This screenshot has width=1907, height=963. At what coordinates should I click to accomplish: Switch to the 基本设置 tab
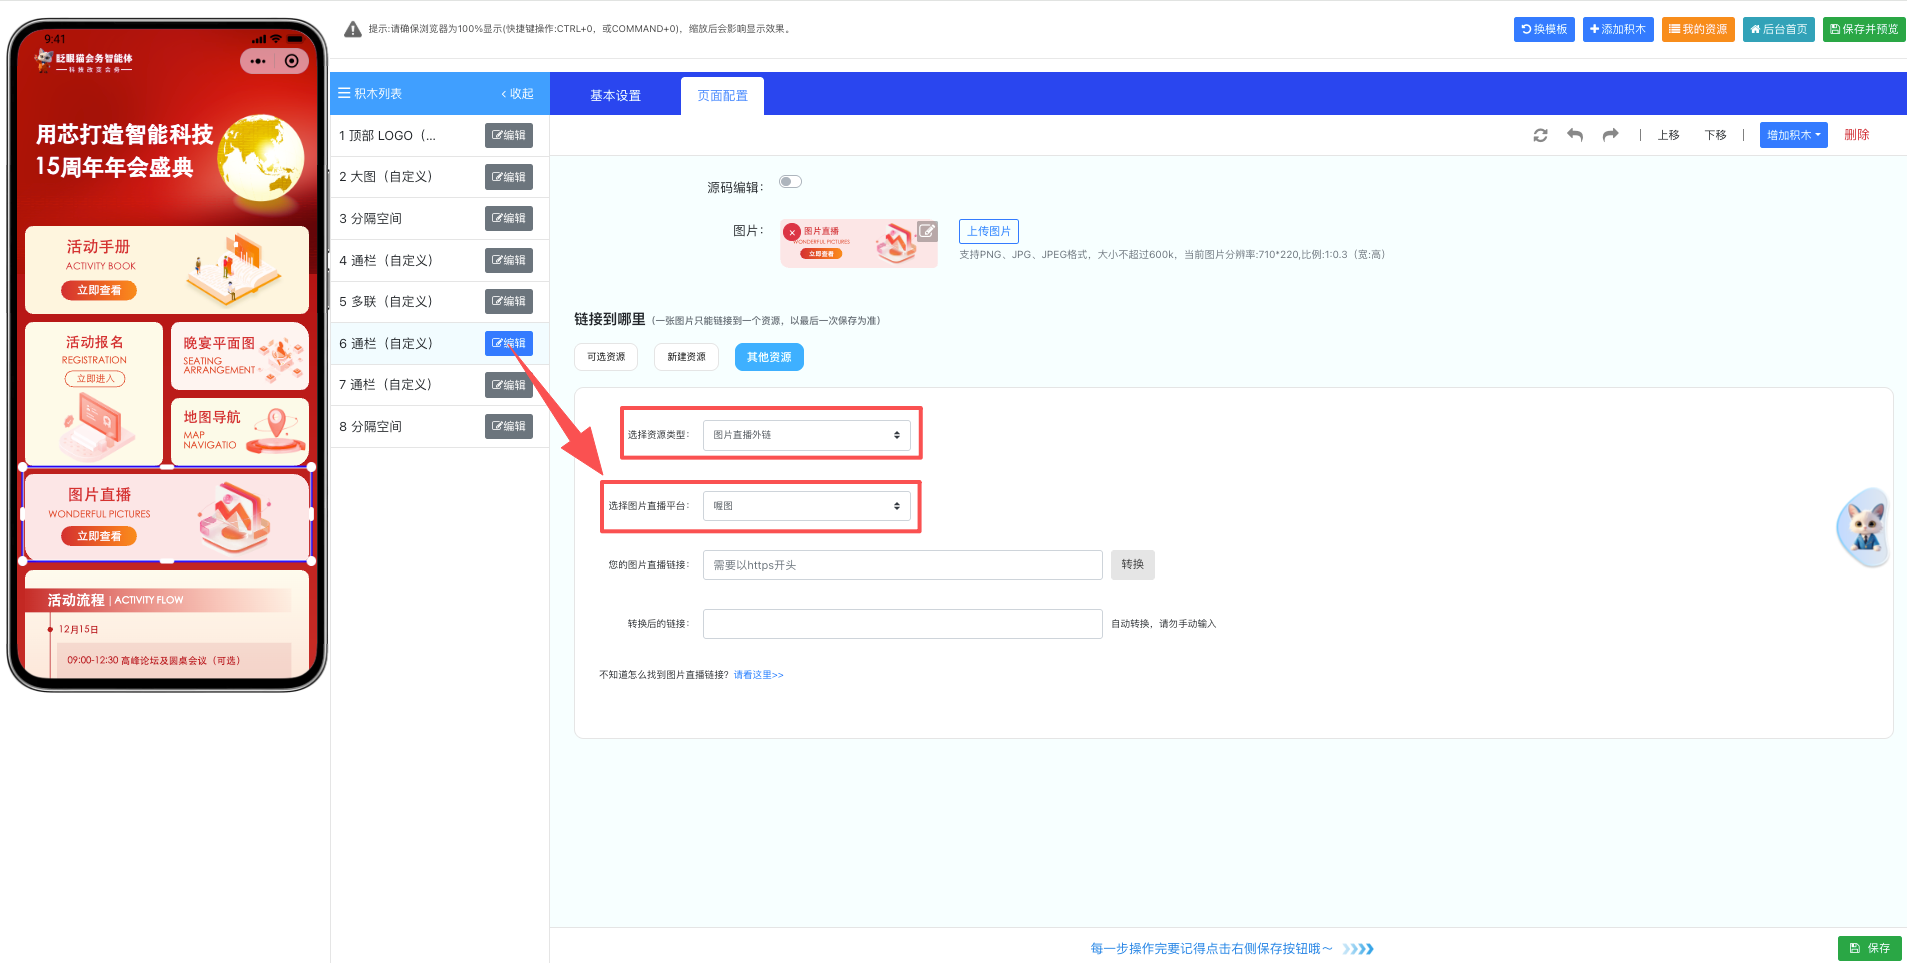coord(615,96)
